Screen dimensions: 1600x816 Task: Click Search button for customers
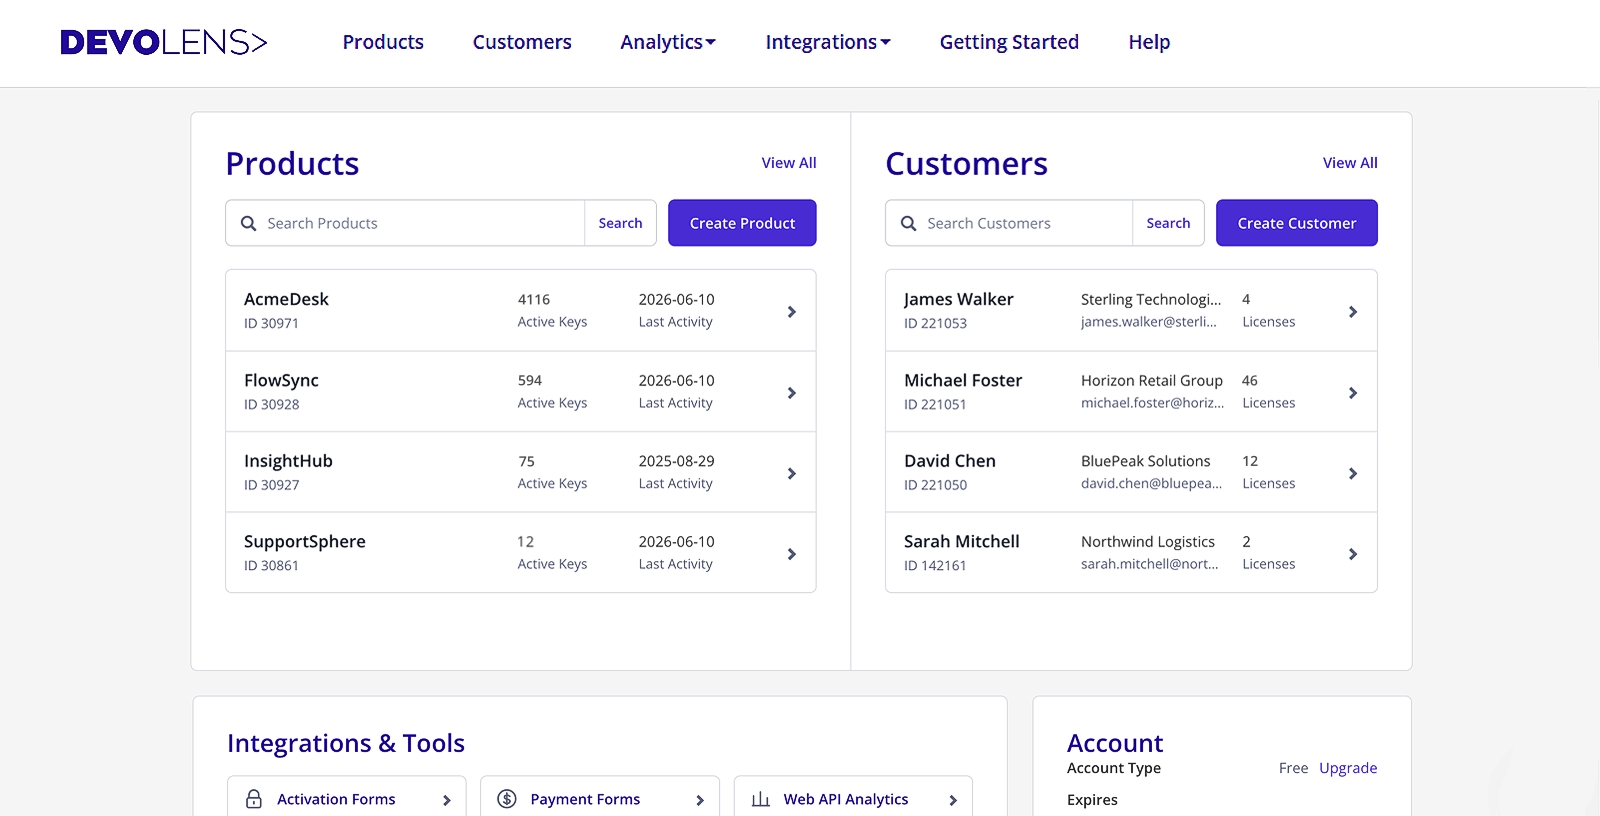[x=1168, y=223]
